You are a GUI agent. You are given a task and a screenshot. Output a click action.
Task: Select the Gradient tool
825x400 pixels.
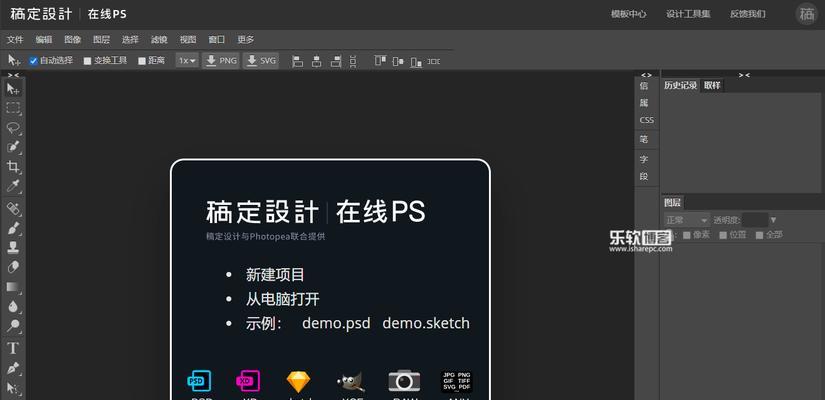(x=13, y=287)
